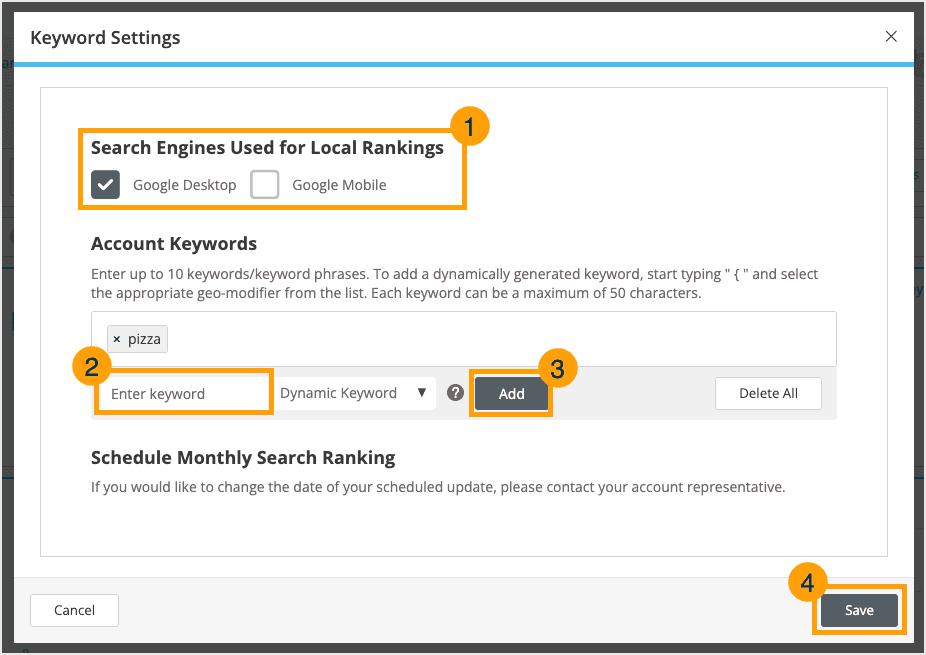
Task: Save the keyword settings
Action: point(858,609)
